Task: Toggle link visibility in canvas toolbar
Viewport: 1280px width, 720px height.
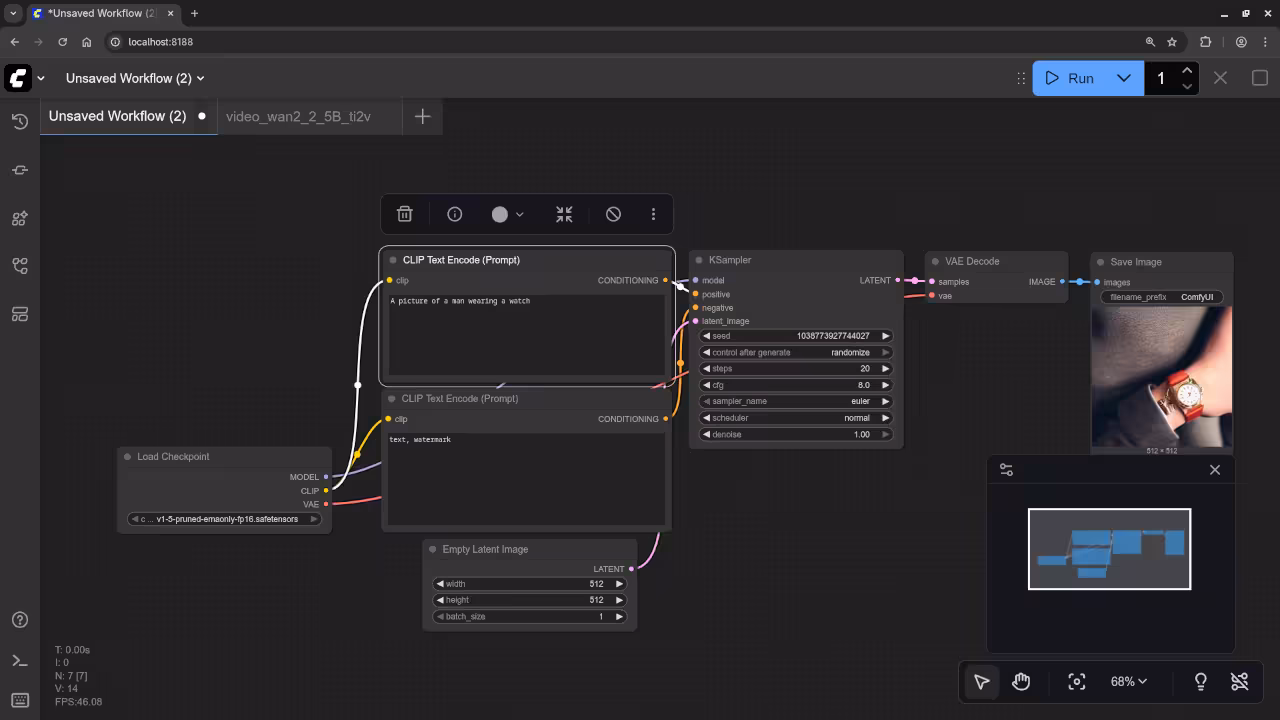Action: pyautogui.click(x=1239, y=681)
